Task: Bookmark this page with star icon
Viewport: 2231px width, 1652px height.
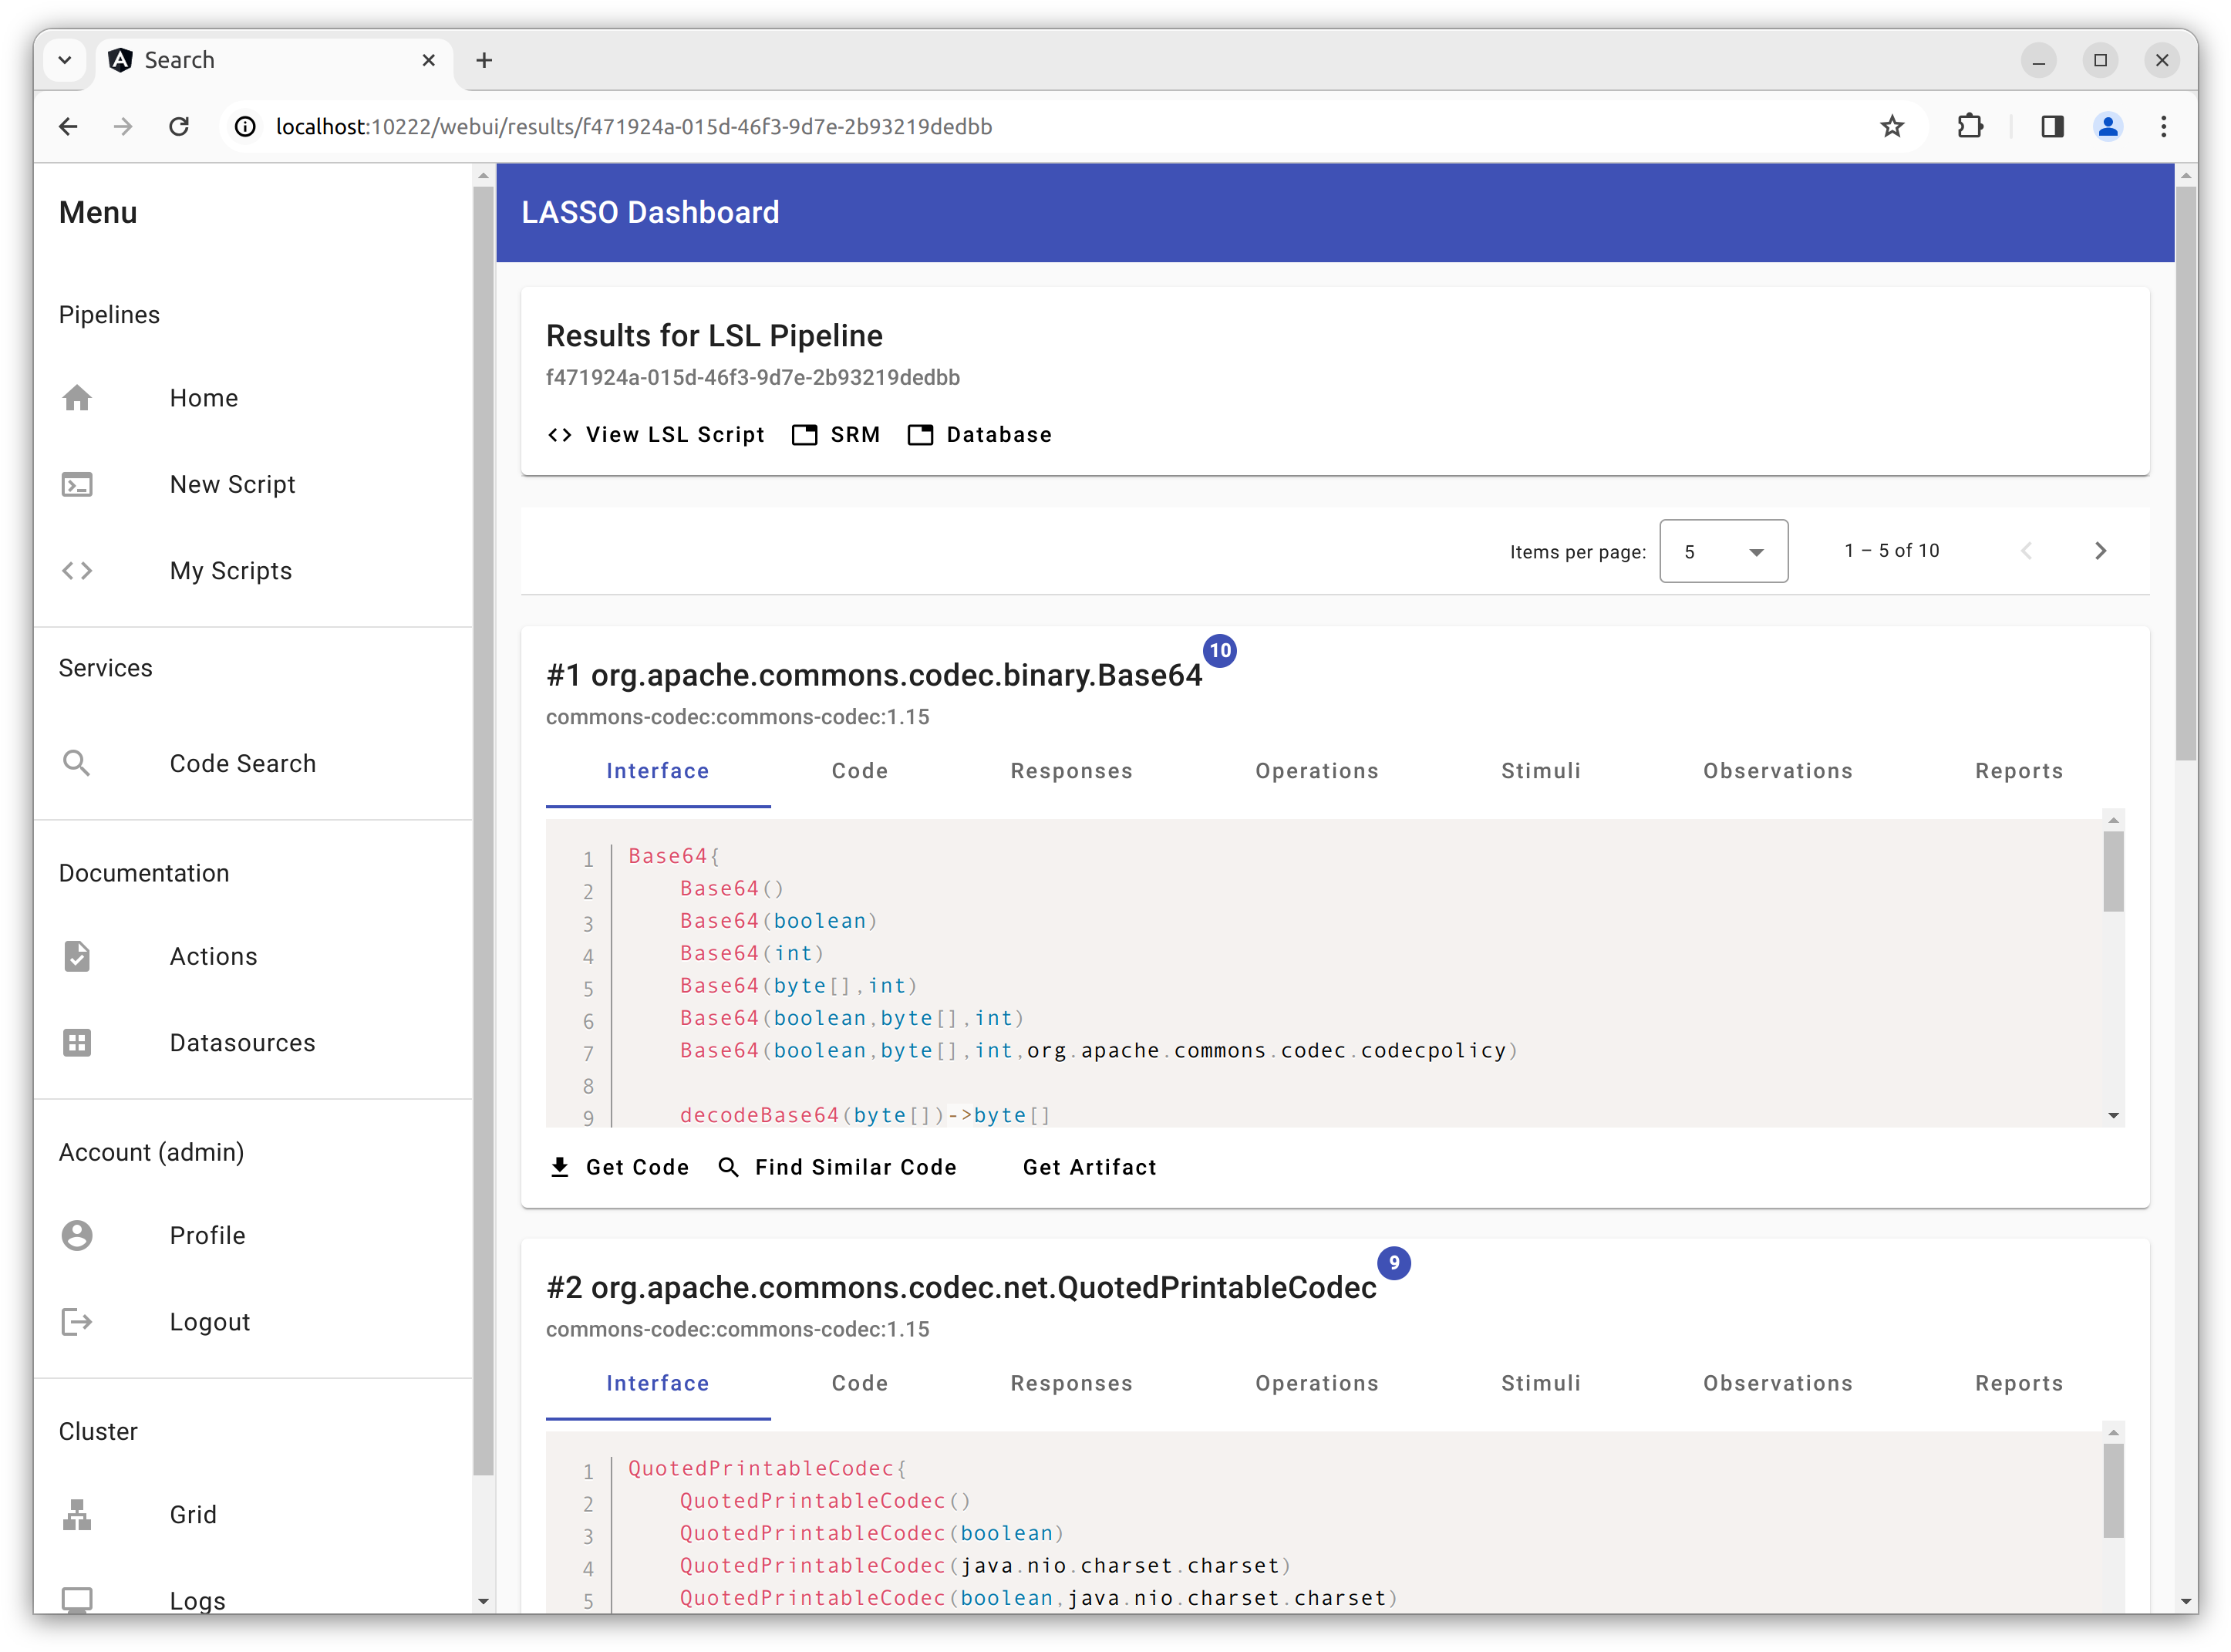Action: coord(1892,127)
